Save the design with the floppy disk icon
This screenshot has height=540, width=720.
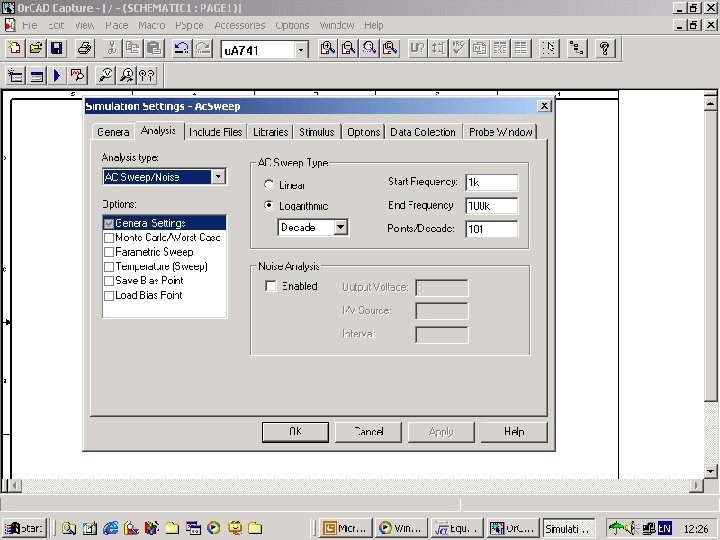tap(56, 48)
